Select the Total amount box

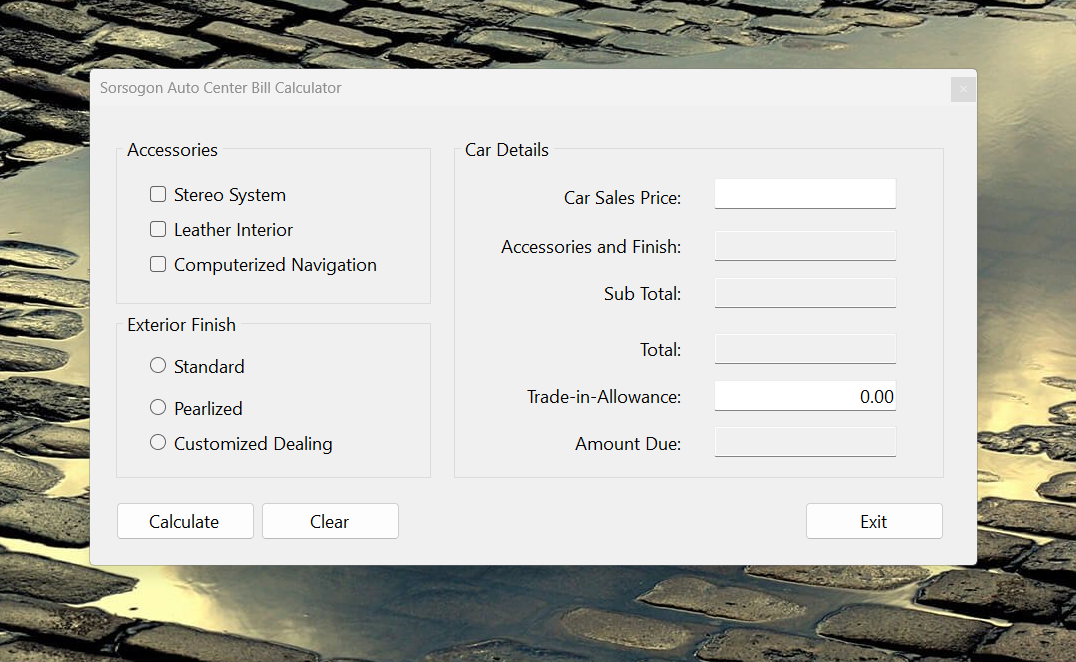[x=805, y=349]
